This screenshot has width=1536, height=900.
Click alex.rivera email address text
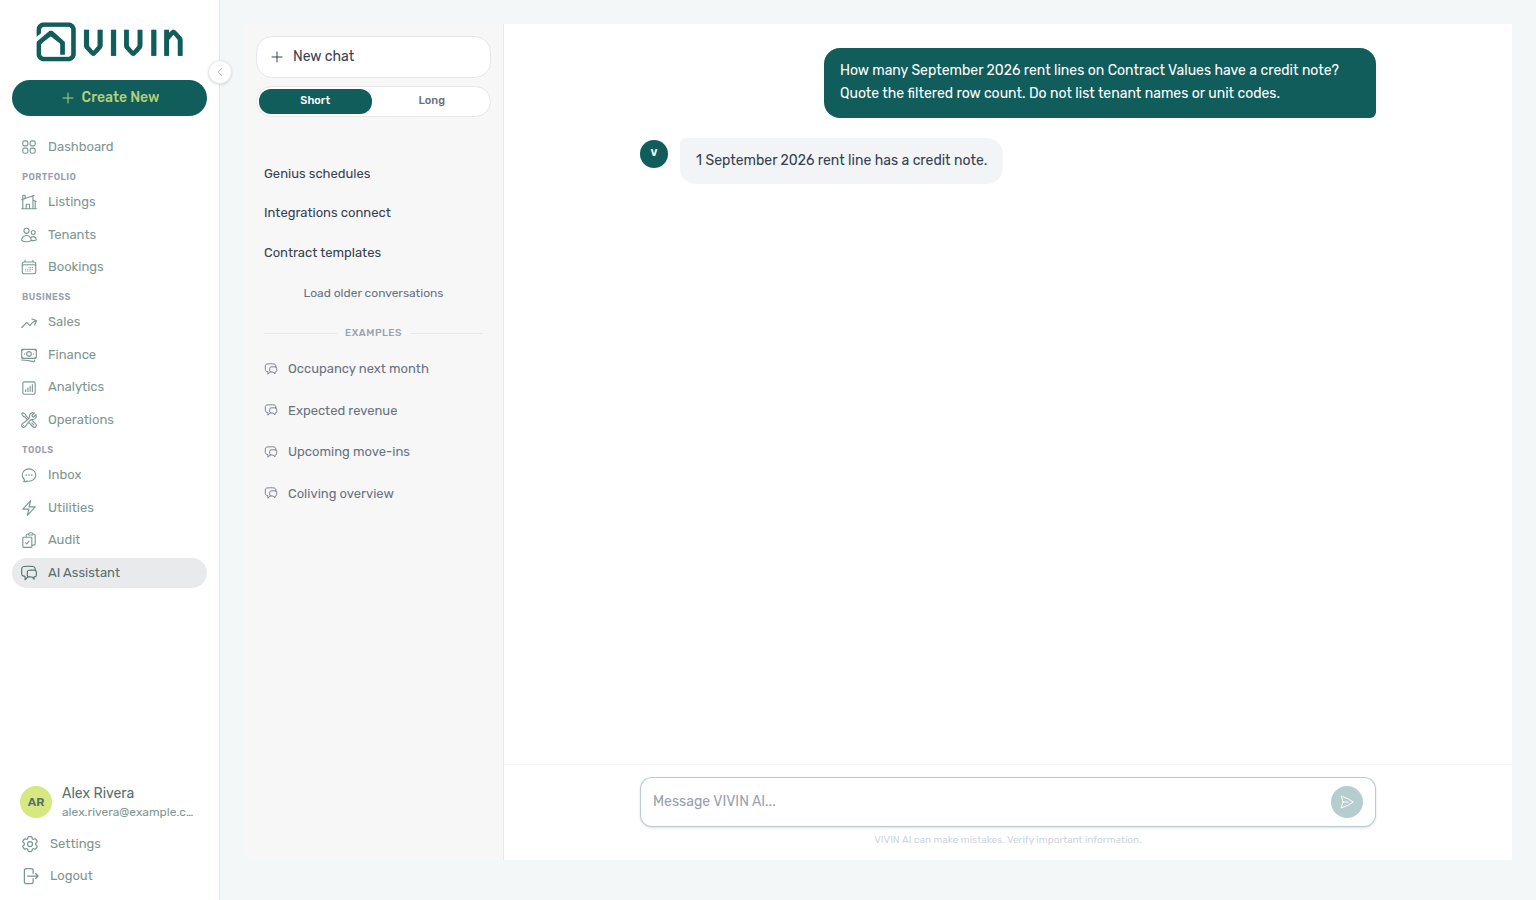[128, 812]
